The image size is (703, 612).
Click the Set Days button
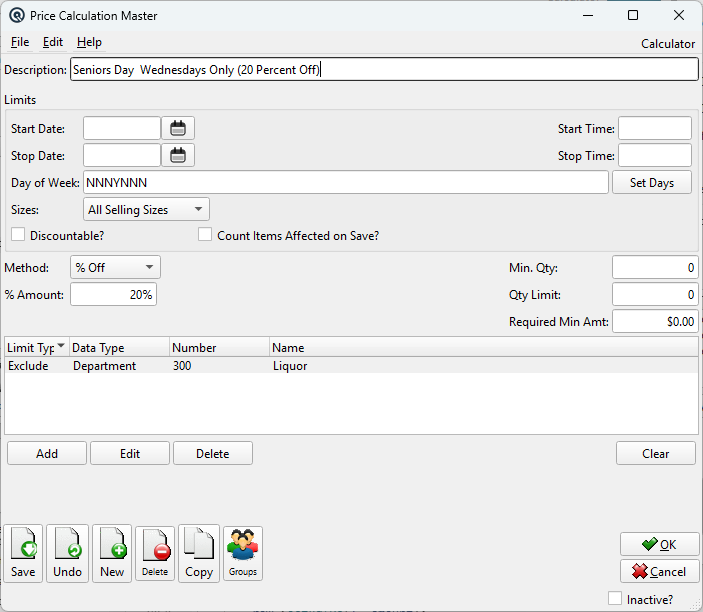pyautogui.click(x=652, y=182)
